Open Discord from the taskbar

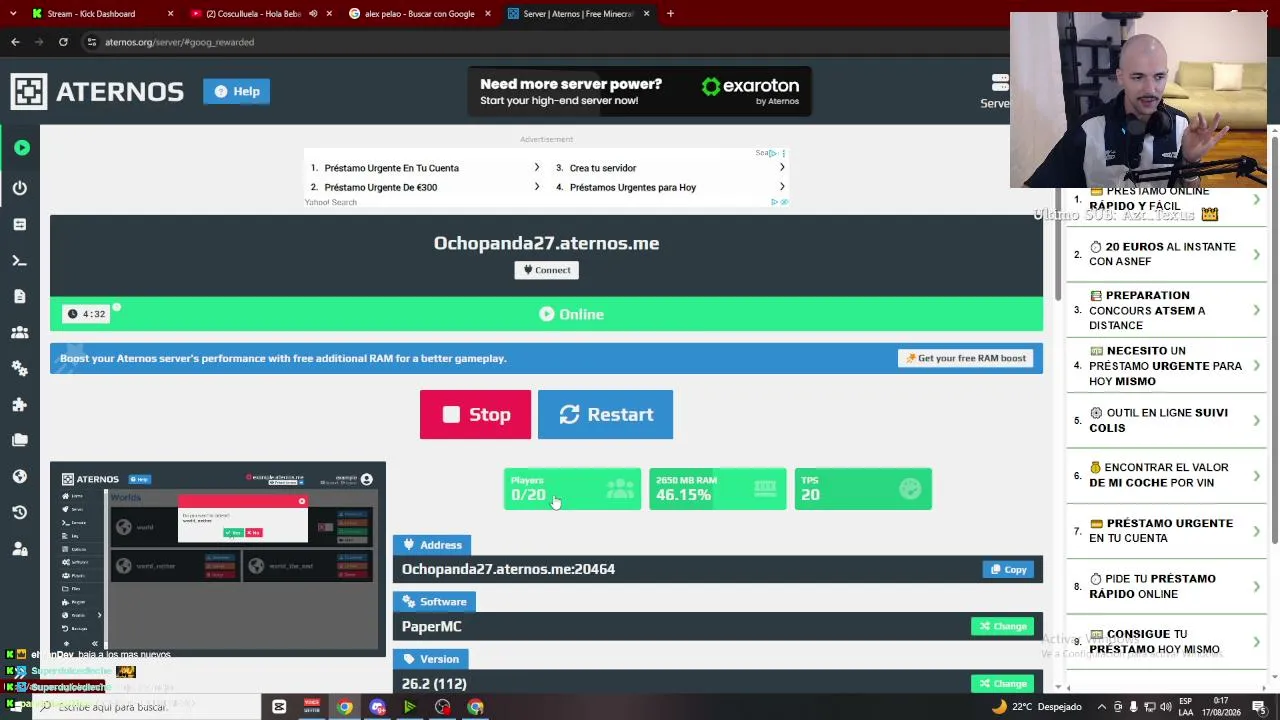point(377,707)
